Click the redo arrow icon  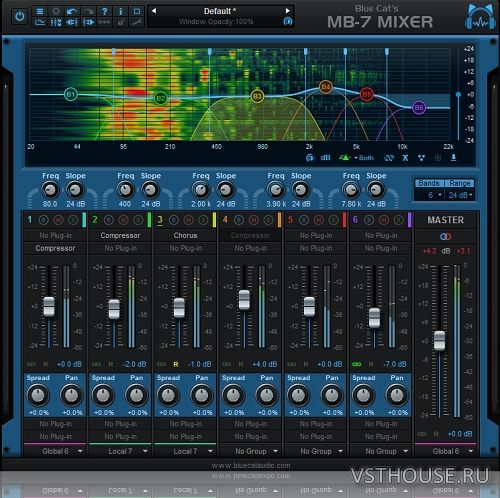coord(88,11)
